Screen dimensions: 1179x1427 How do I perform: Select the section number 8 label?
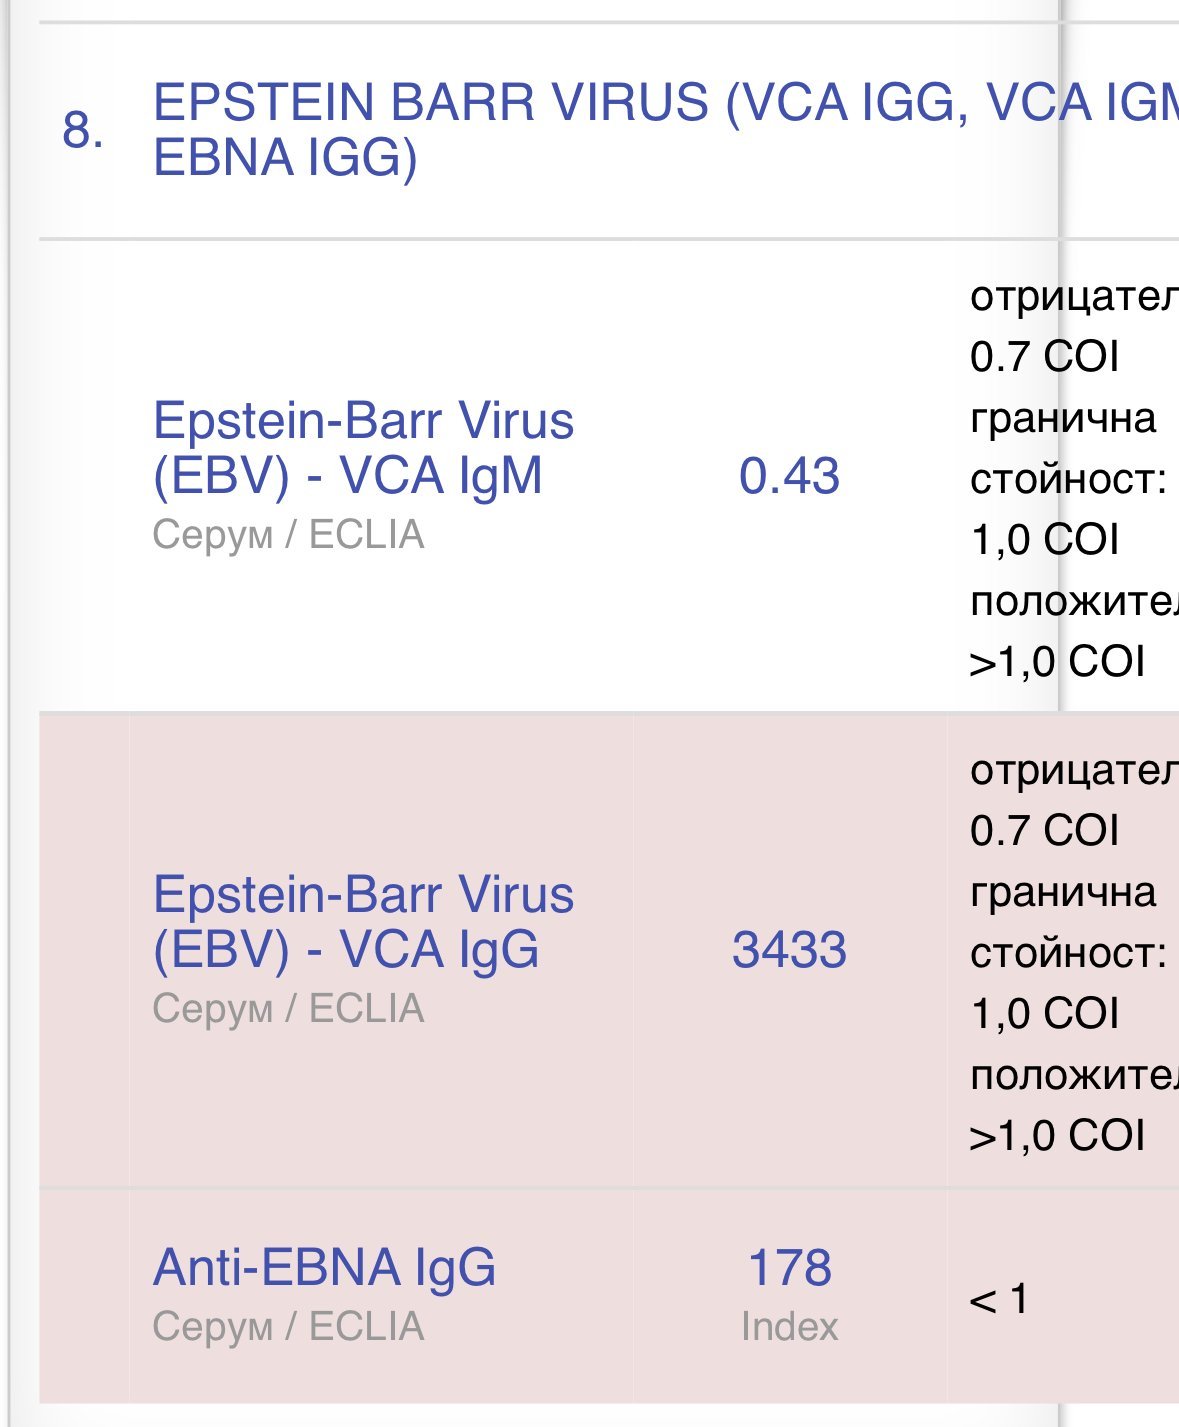pos(83,130)
